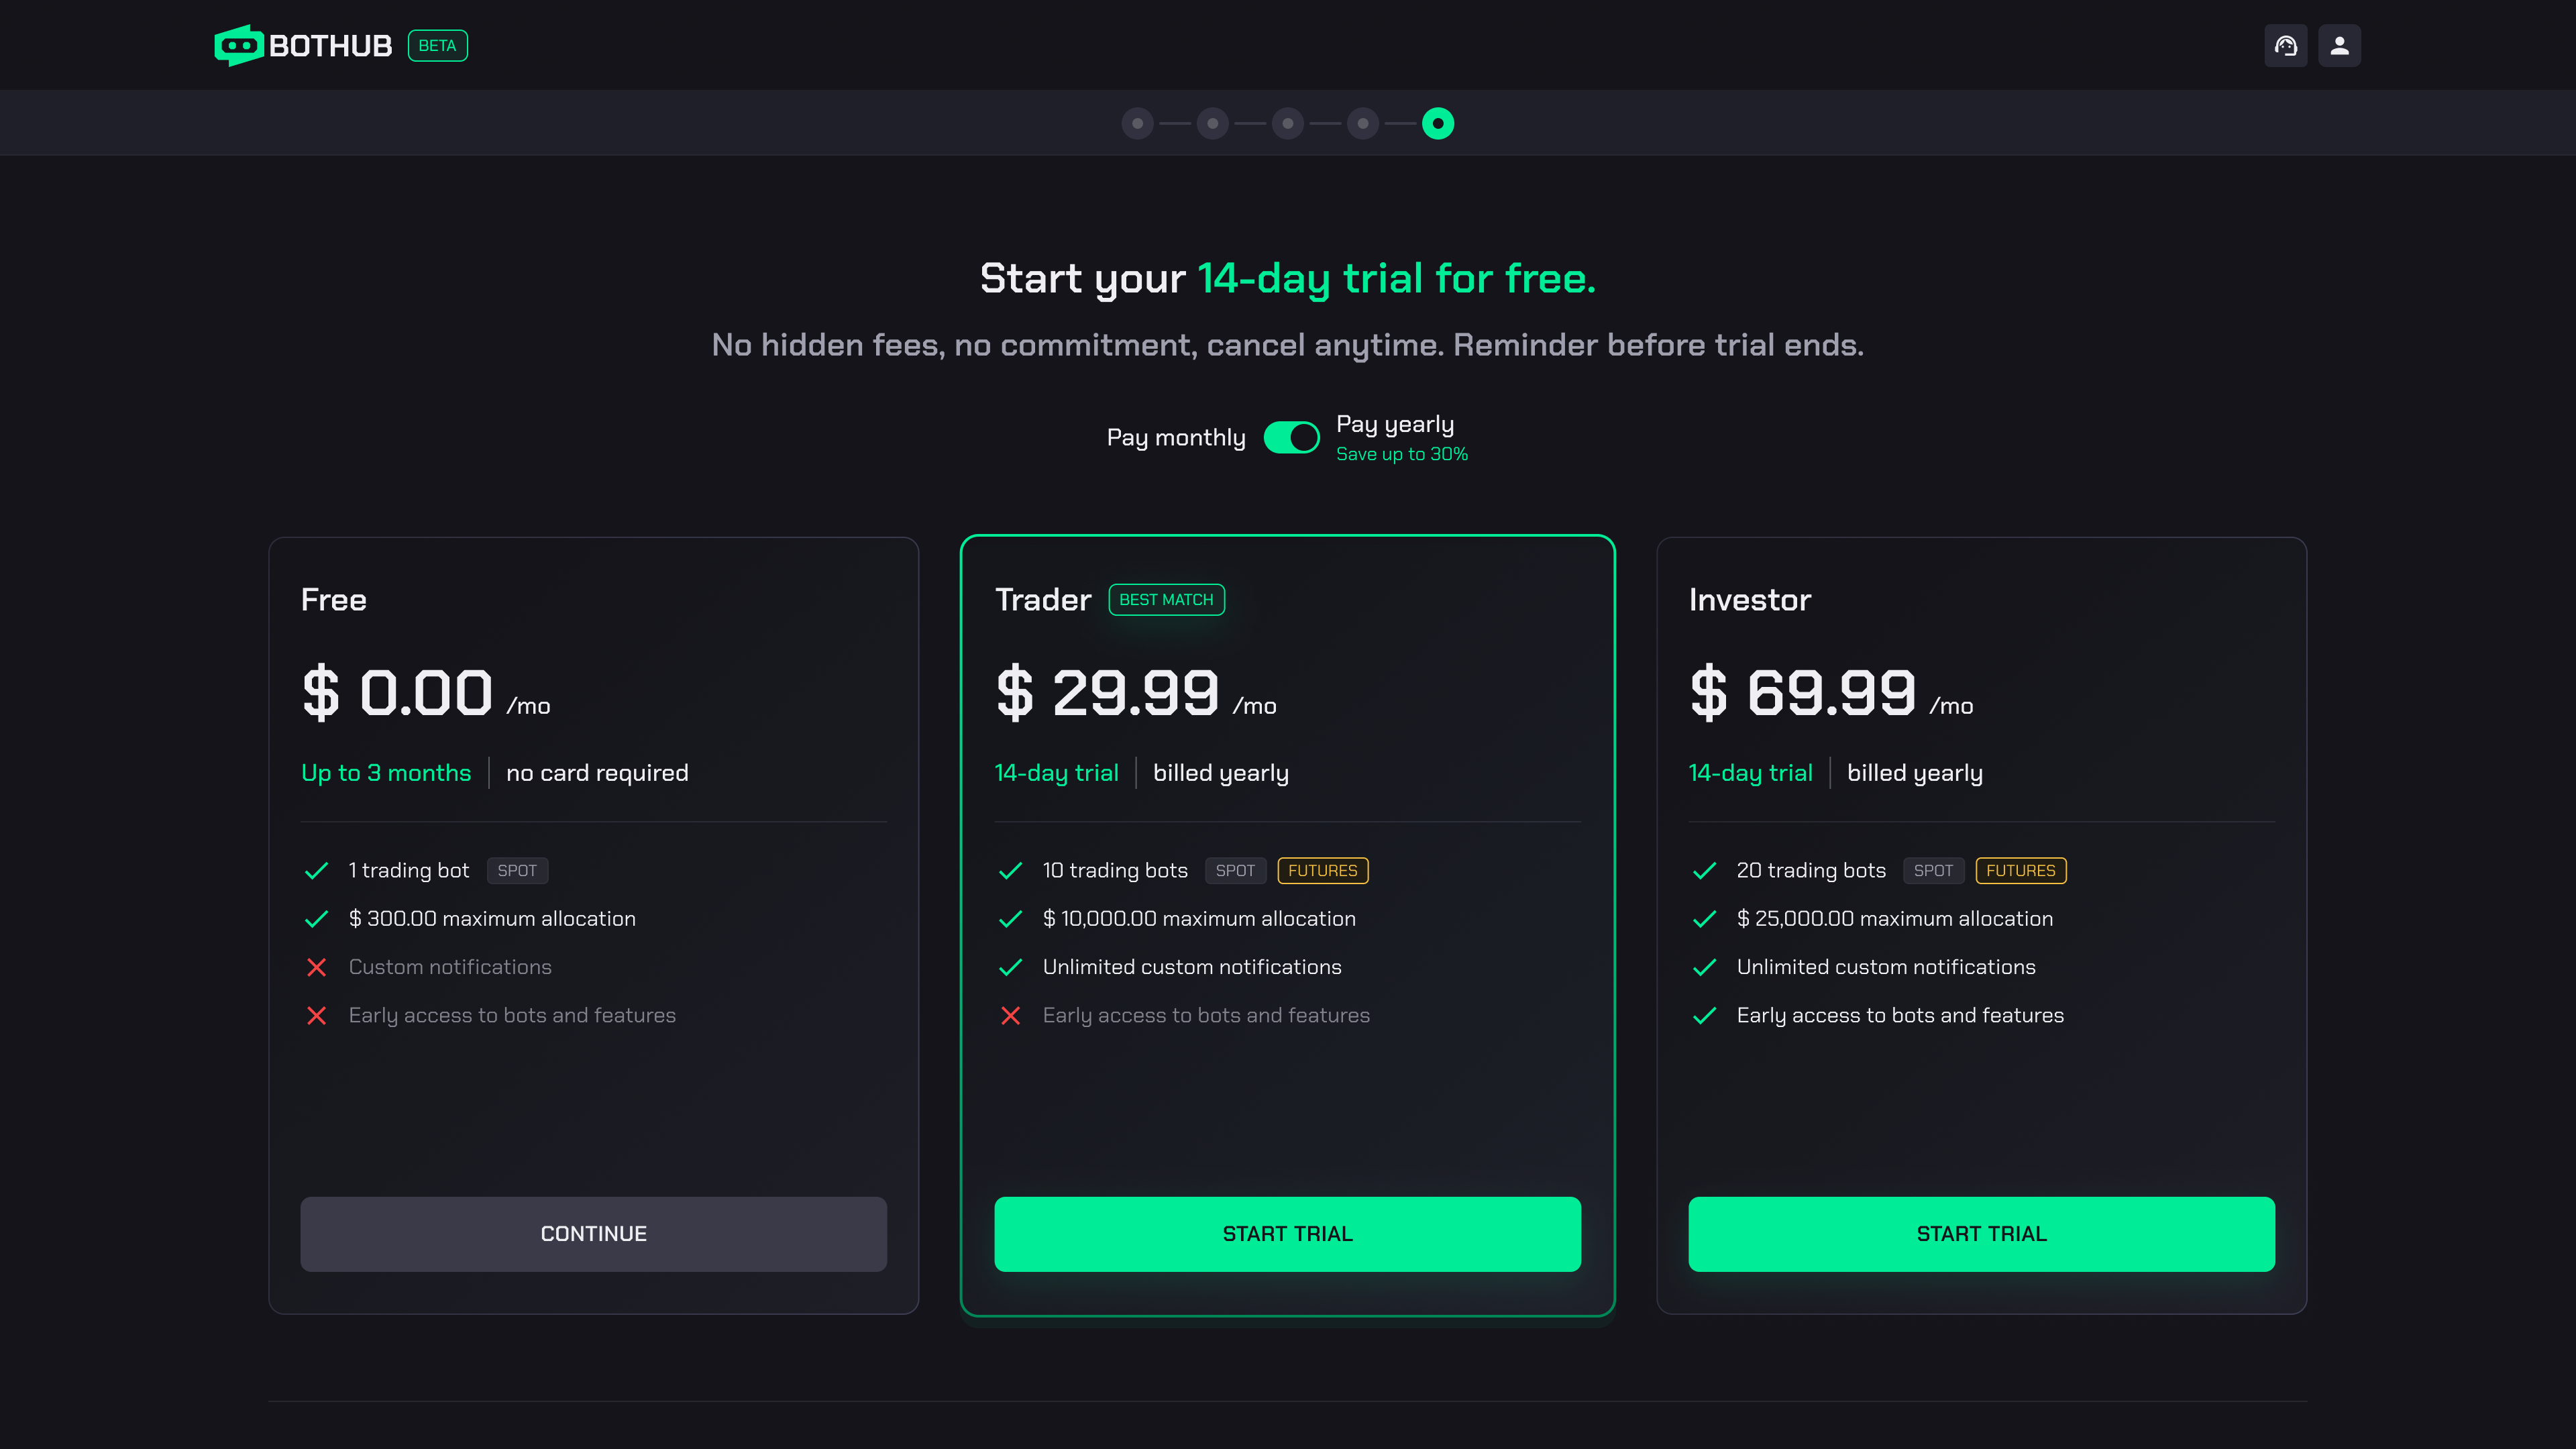Select the Pay monthly option label
The width and height of the screenshot is (2576, 1449).
(x=1176, y=438)
